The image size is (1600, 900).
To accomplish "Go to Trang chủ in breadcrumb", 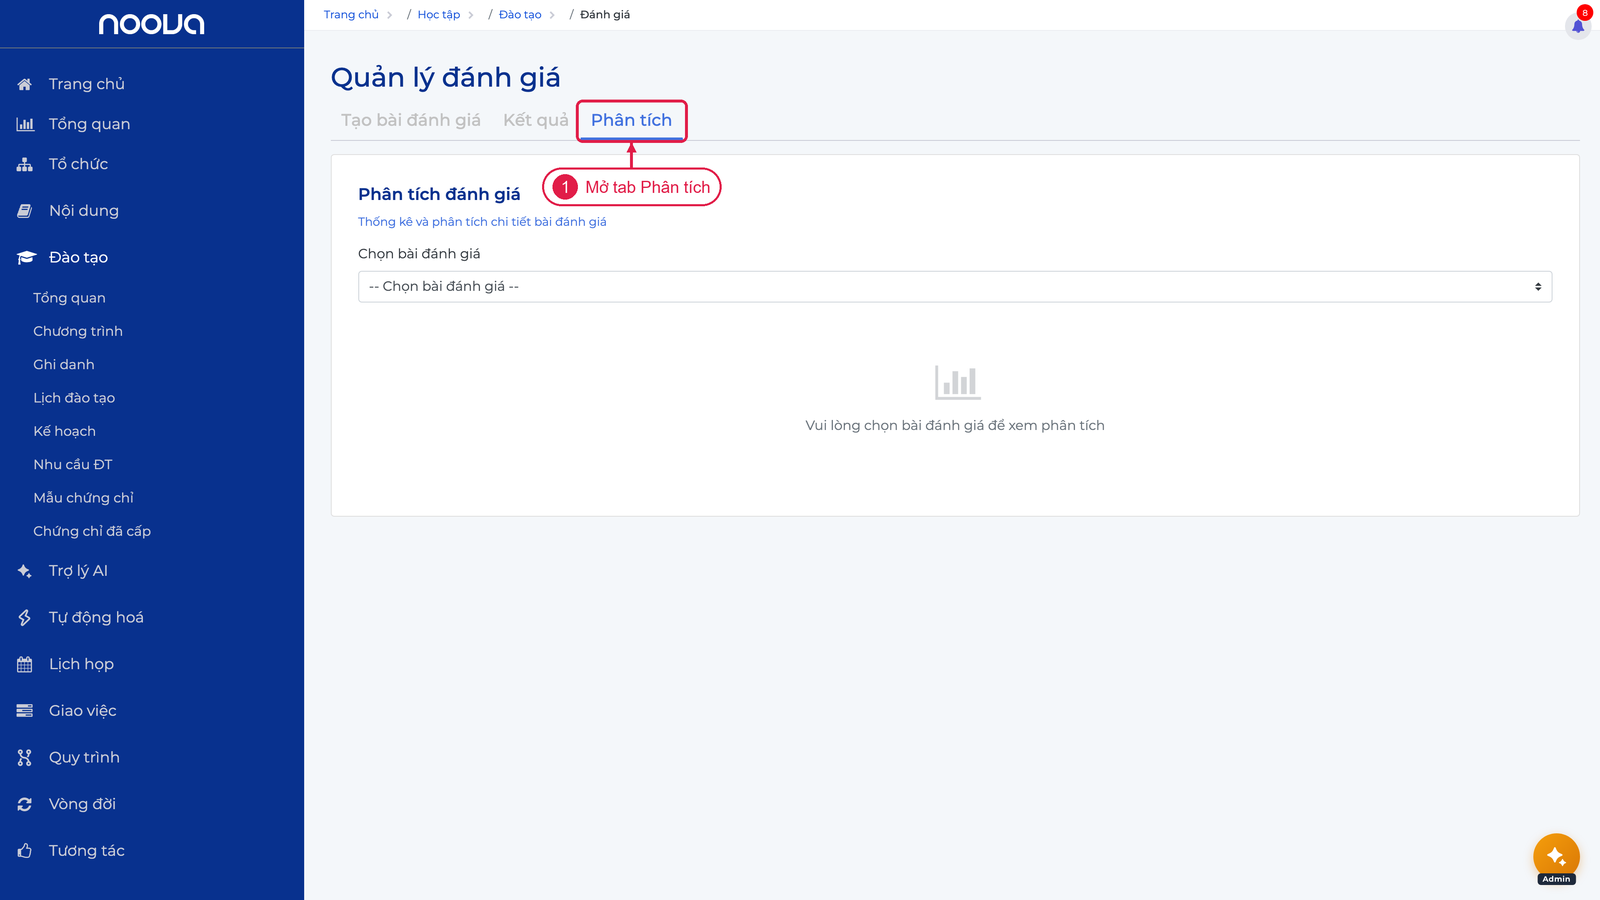I will tap(351, 15).
